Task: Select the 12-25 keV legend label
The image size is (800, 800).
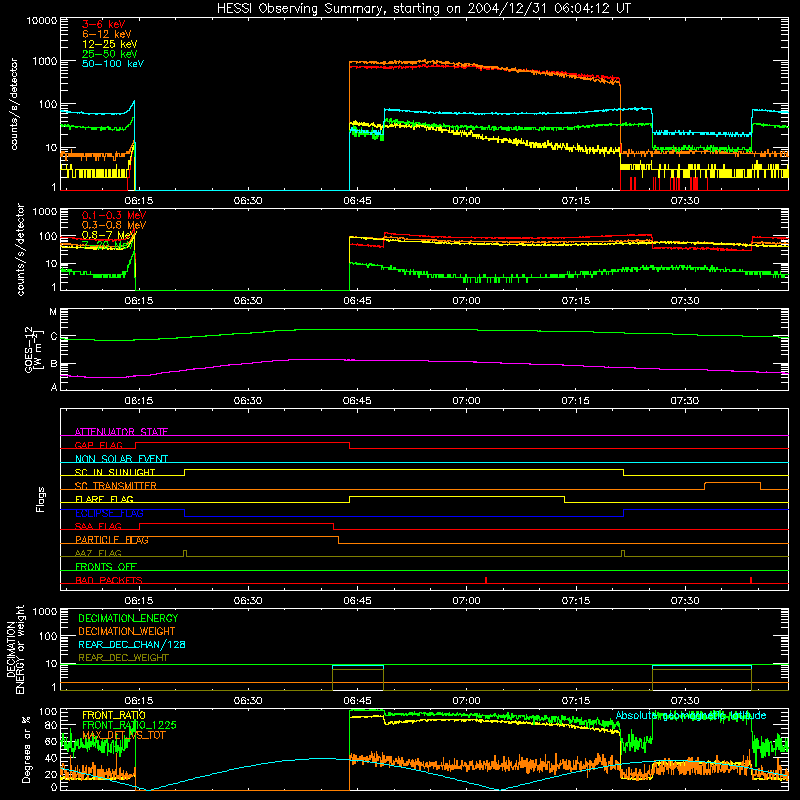Action: coord(110,44)
